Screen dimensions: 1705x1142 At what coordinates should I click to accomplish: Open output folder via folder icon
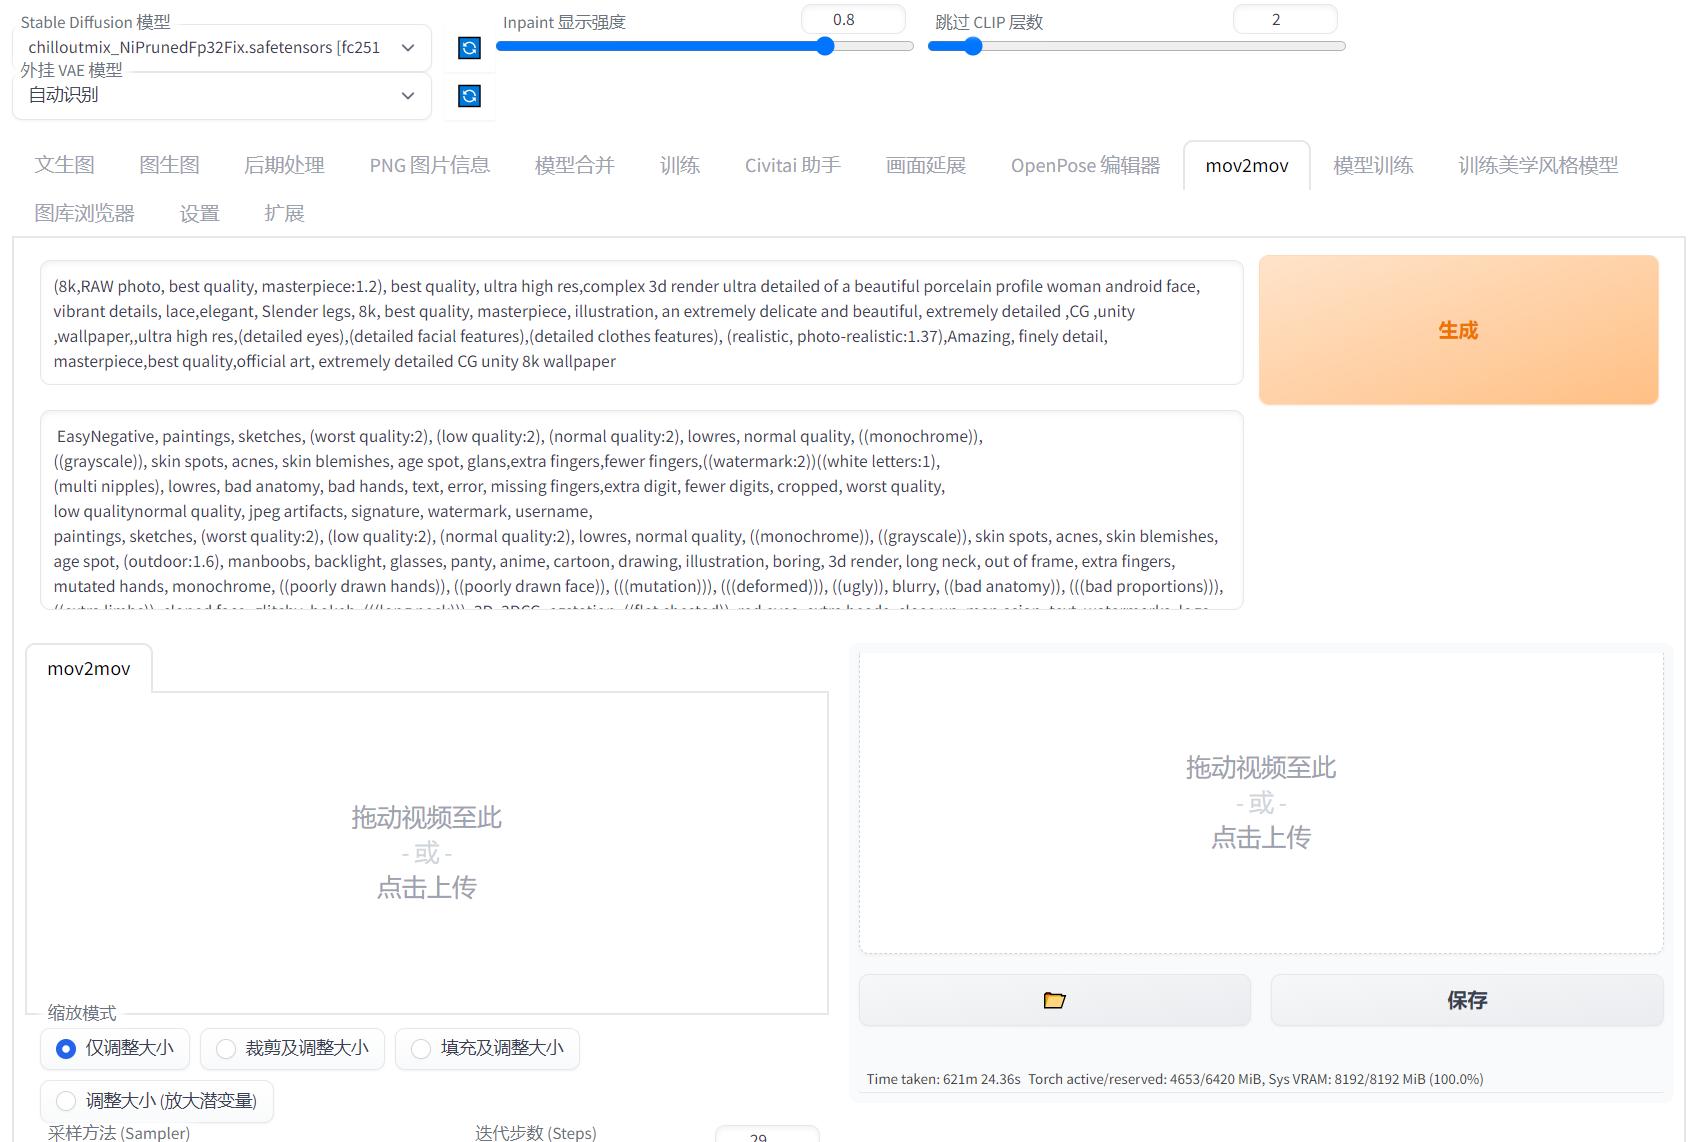[1053, 999]
